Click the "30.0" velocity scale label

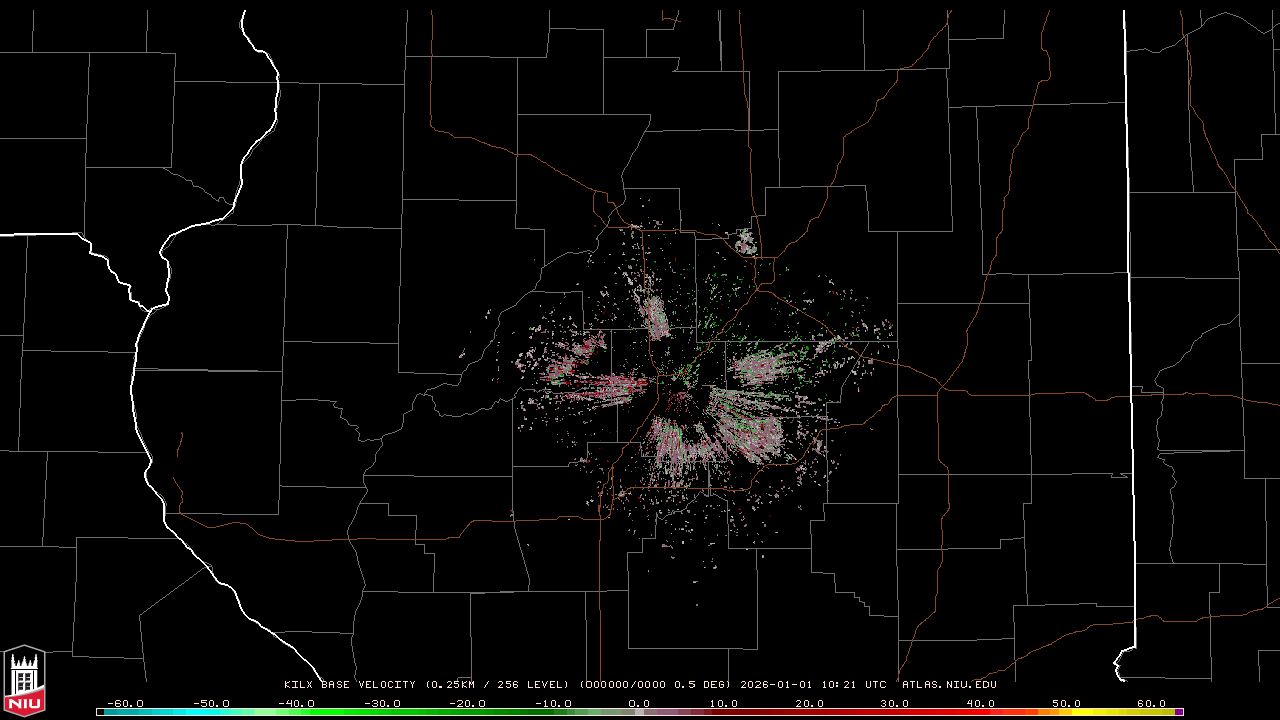tap(895, 703)
